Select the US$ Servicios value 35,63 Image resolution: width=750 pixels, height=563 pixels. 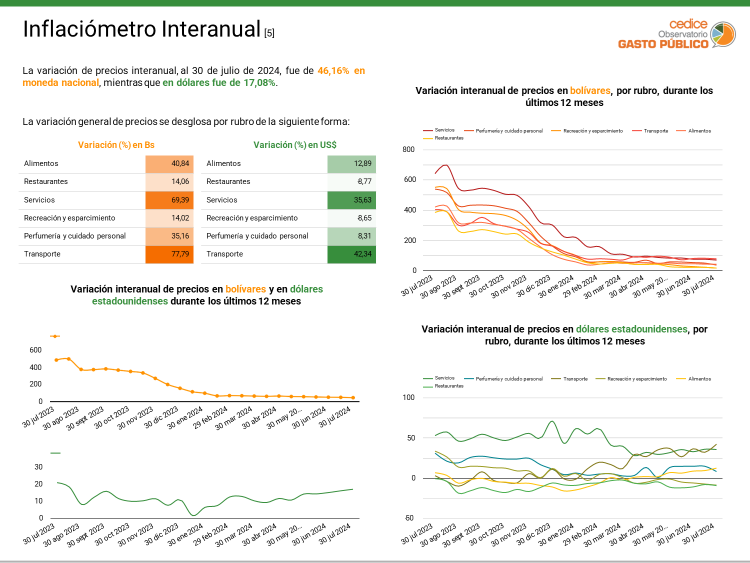coord(352,200)
